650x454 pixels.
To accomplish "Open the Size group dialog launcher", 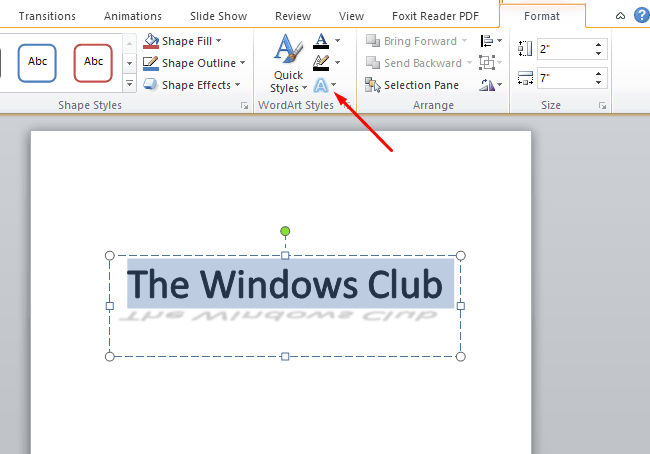I will coord(602,106).
